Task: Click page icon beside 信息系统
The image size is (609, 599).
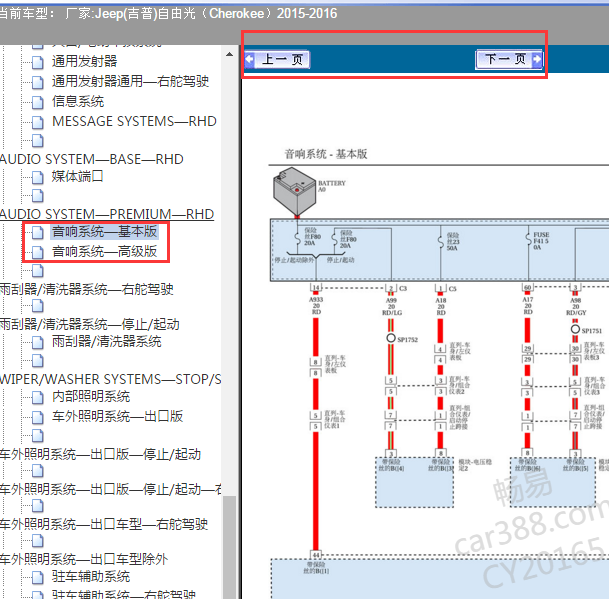Action: pos(38,102)
